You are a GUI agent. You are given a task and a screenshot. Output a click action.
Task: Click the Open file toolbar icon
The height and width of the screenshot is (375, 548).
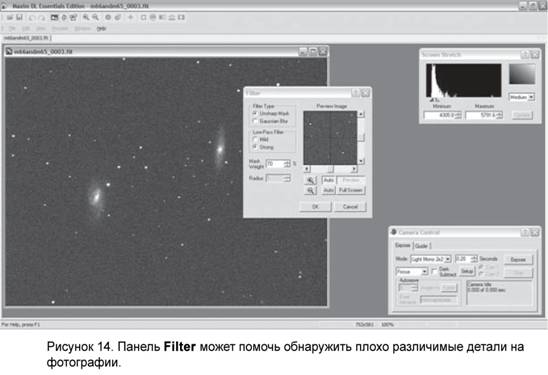click(10, 17)
